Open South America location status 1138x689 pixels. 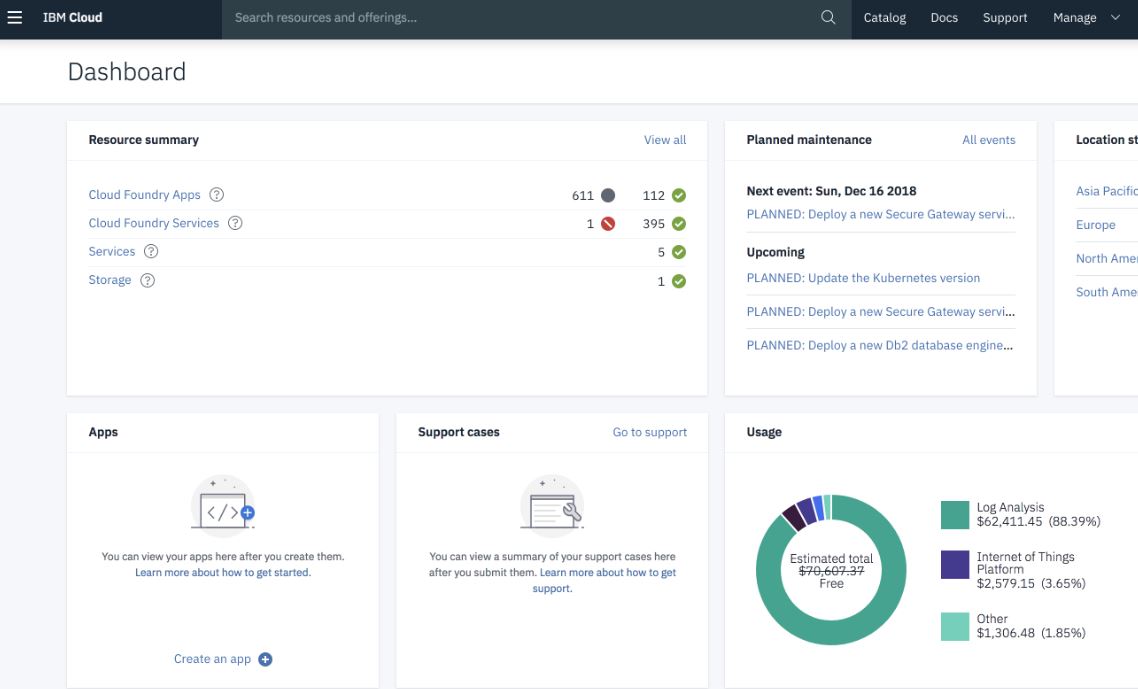point(1106,292)
